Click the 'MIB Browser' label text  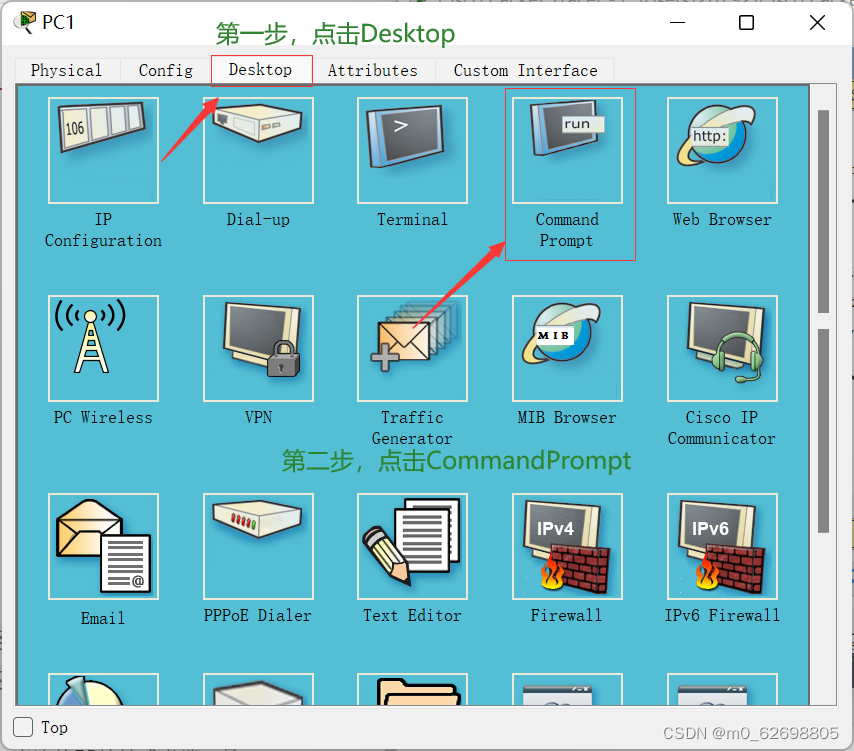coord(567,418)
